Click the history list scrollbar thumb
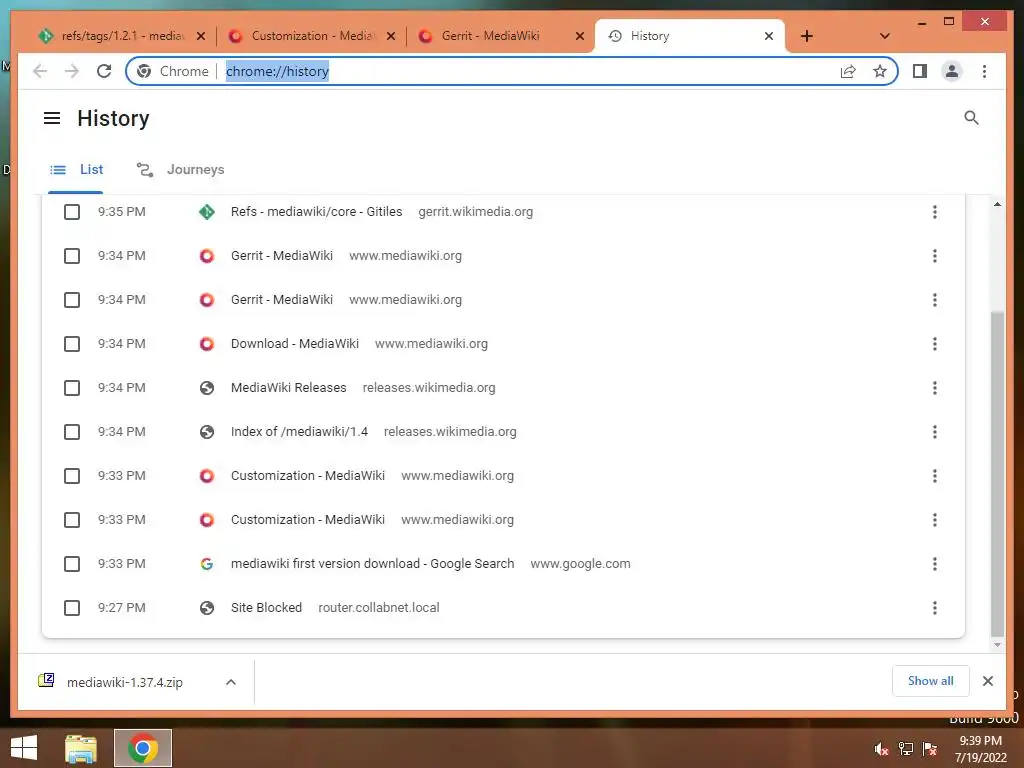This screenshot has height=768, width=1024. click(x=997, y=473)
